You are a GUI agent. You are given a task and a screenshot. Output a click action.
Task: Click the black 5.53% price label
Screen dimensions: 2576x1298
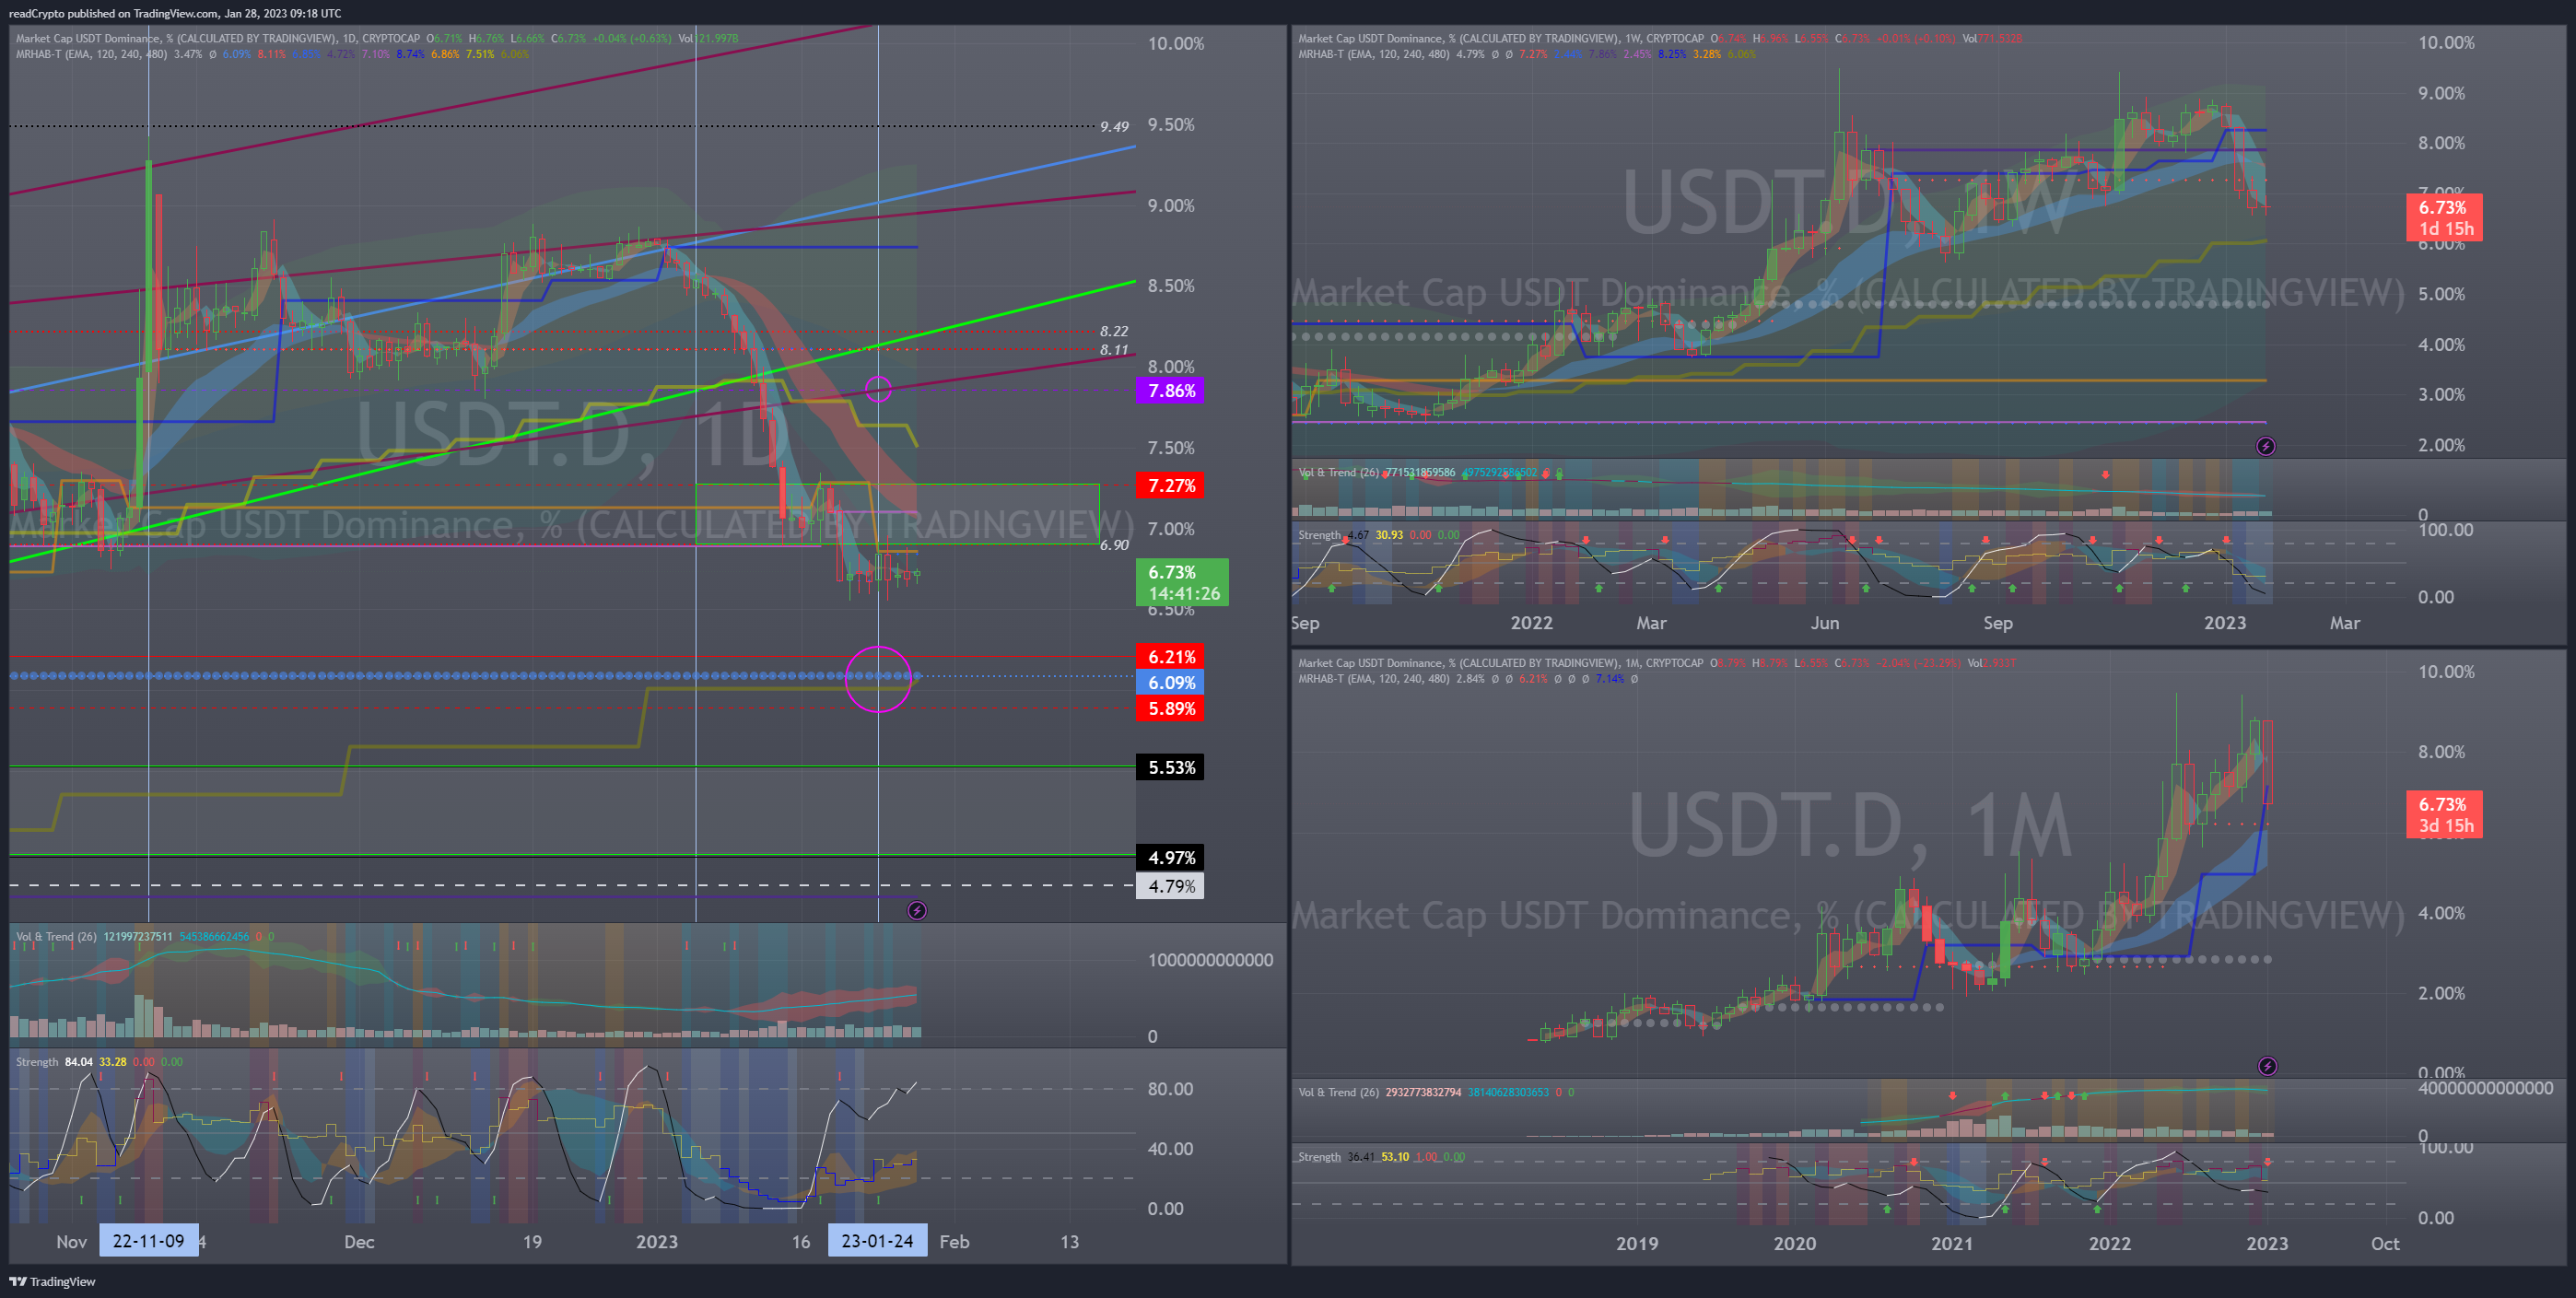(1170, 768)
